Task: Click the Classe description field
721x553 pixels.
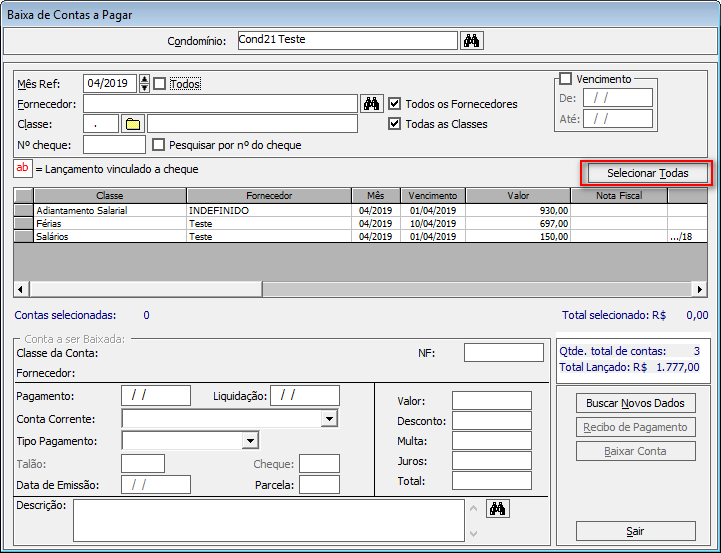Action: point(252,124)
